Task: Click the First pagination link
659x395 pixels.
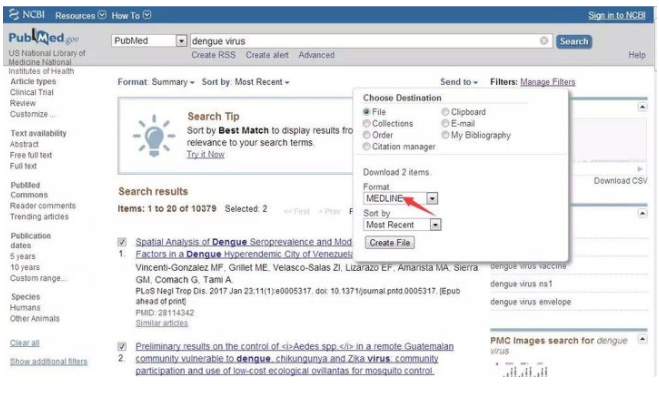Action: [x=297, y=211]
